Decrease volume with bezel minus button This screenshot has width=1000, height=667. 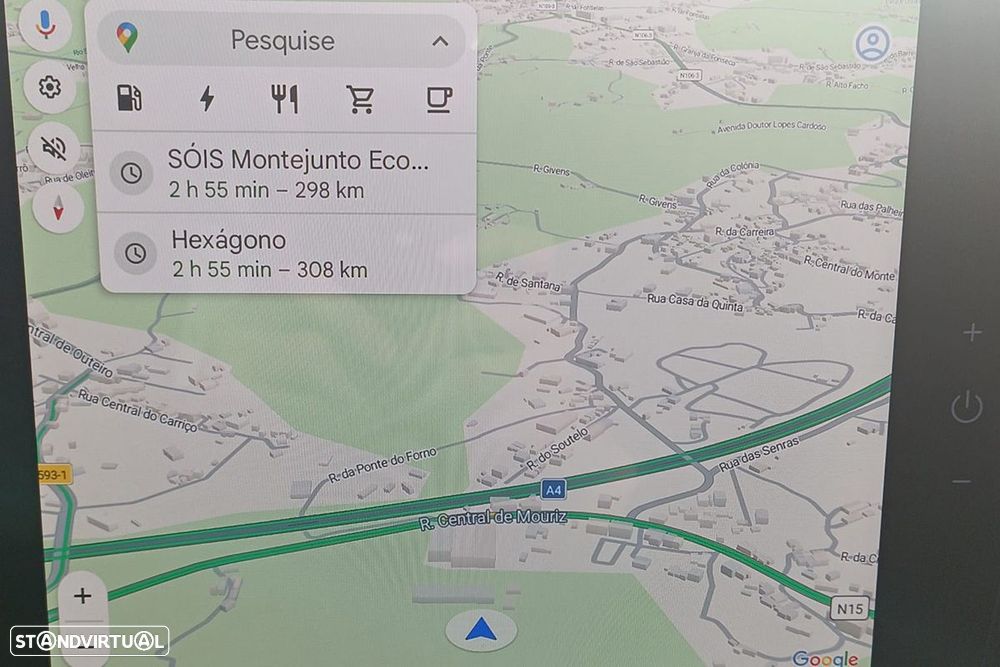pos(962,481)
